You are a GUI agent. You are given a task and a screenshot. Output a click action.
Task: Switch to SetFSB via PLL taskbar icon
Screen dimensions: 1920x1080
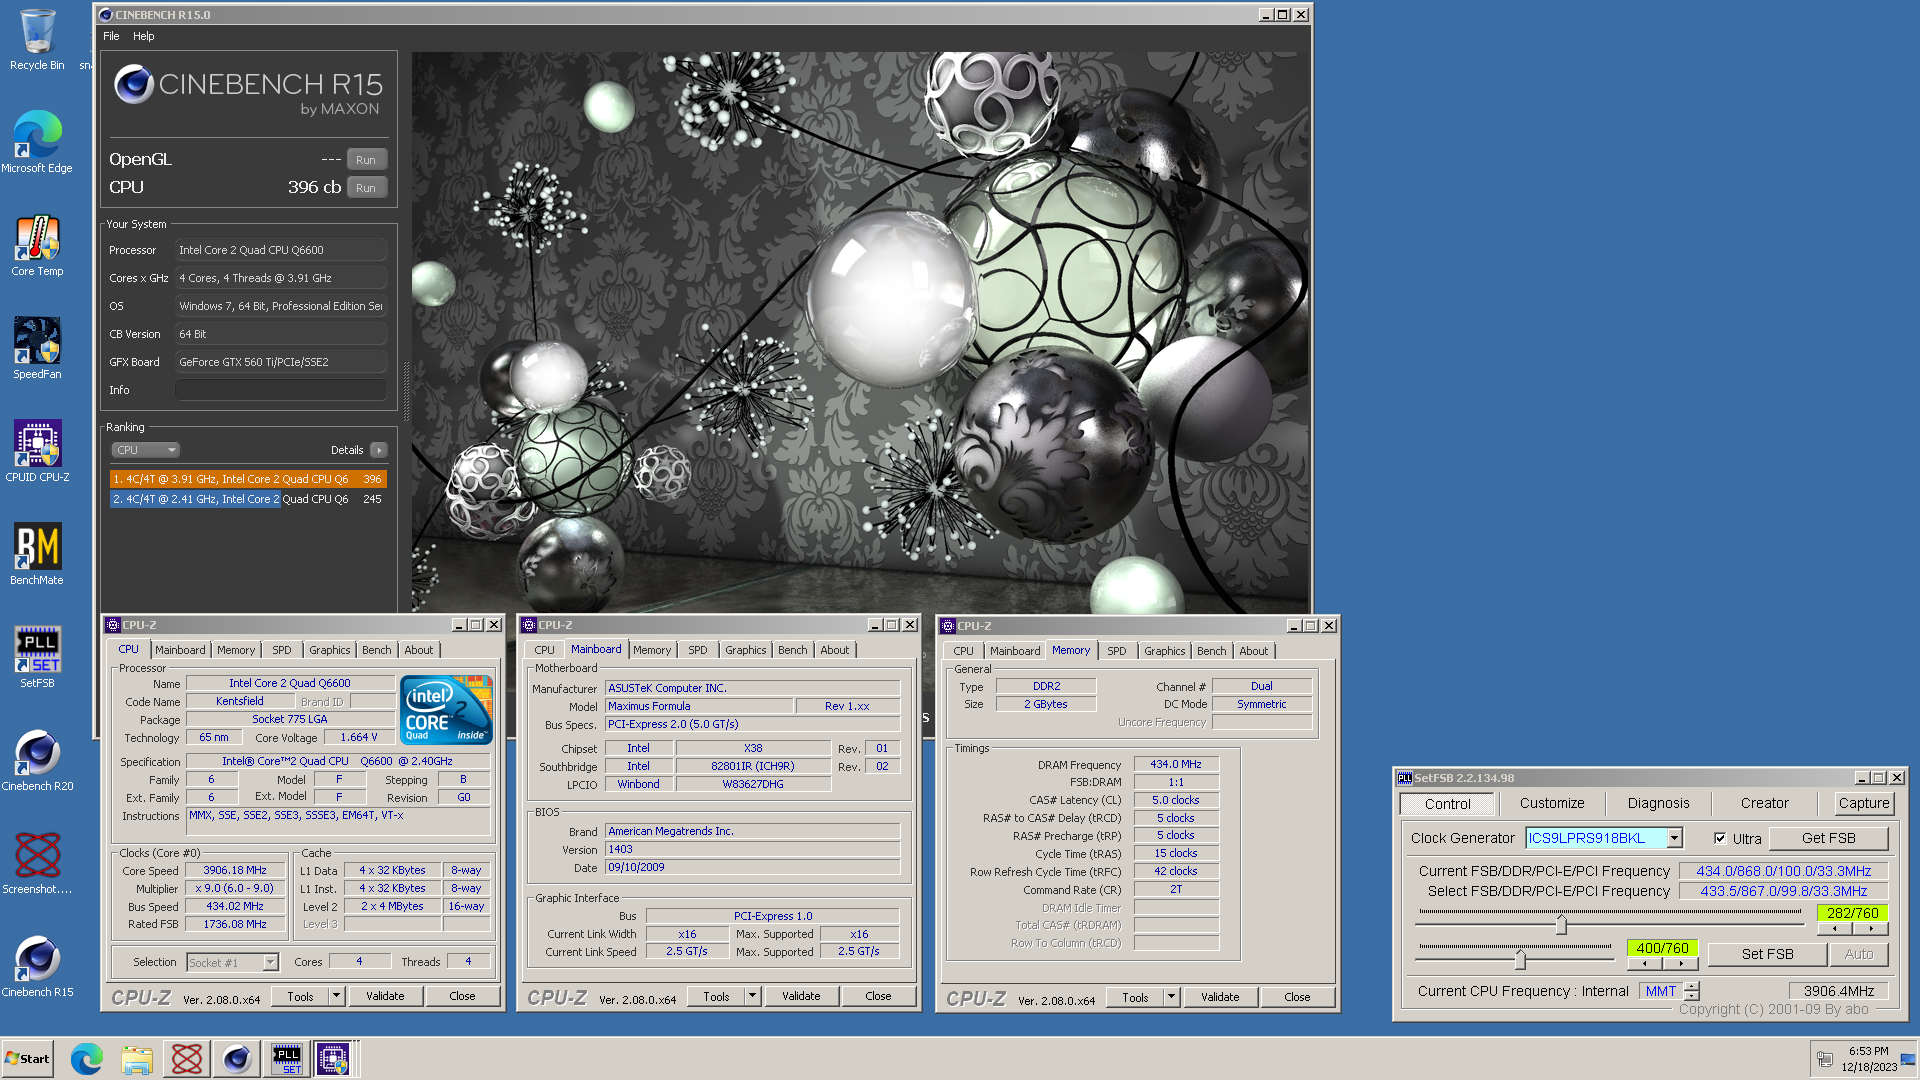pos(287,1059)
